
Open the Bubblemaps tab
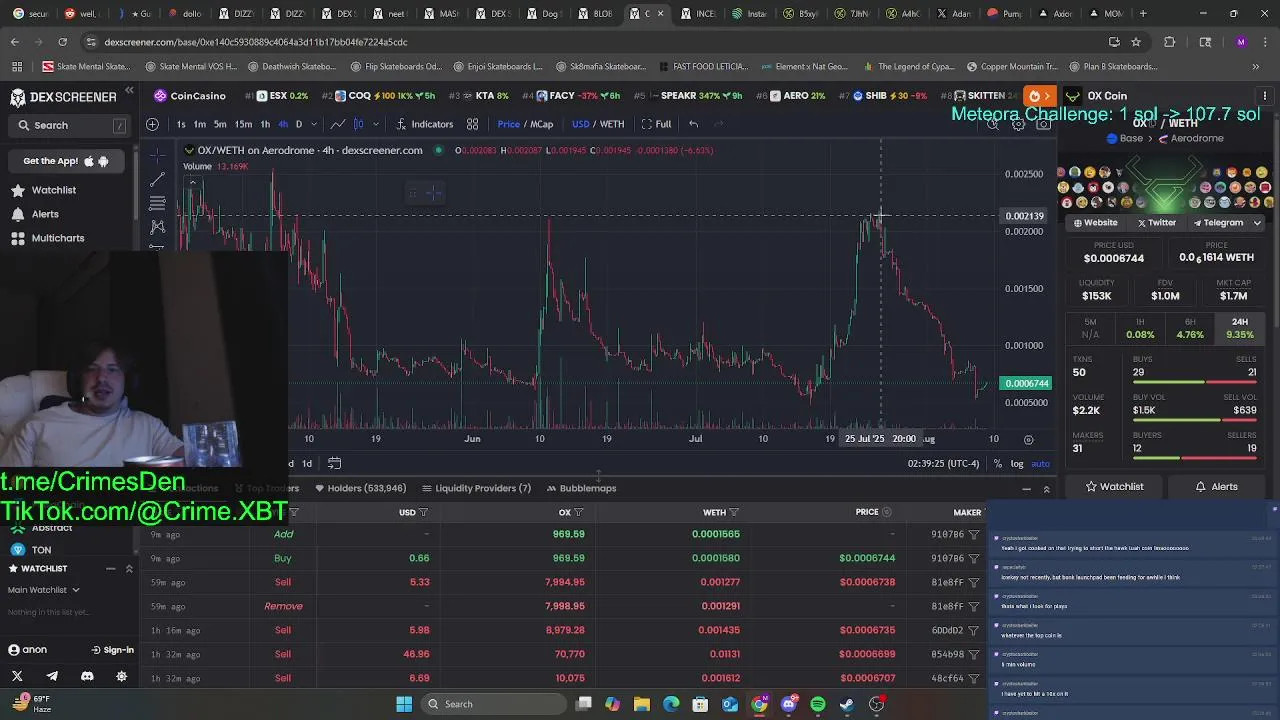(x=582, y=488)
